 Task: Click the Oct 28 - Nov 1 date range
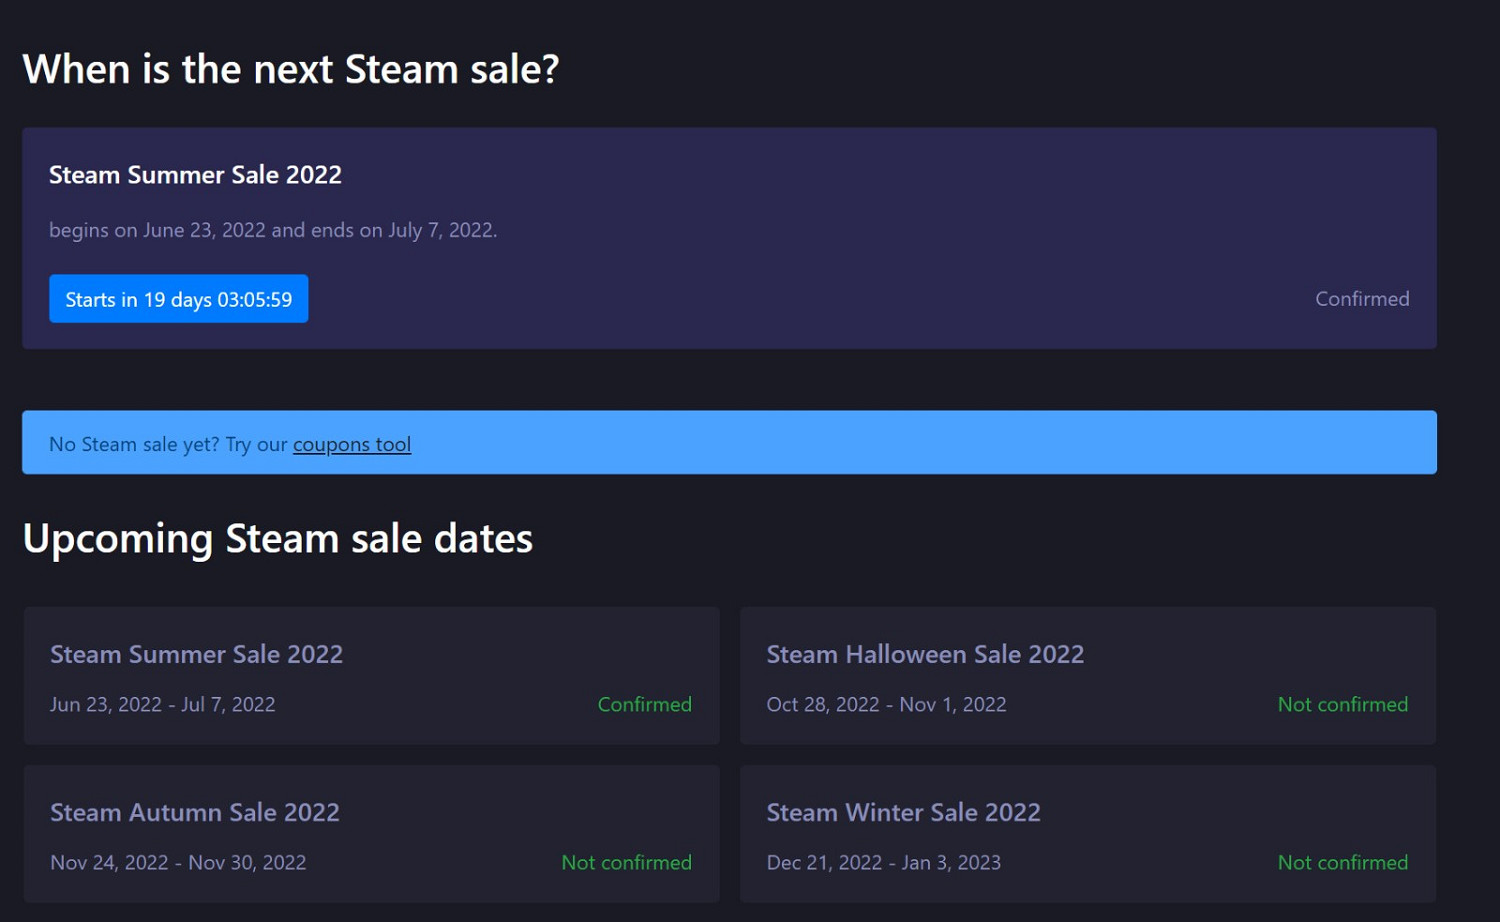pyautogui.click(x=886, y=704)
